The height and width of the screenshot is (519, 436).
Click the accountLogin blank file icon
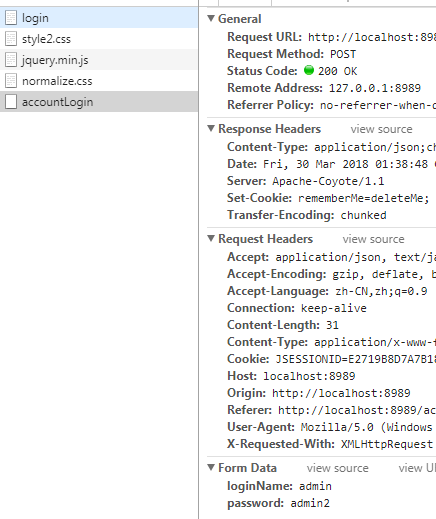(x=11, y=102)
